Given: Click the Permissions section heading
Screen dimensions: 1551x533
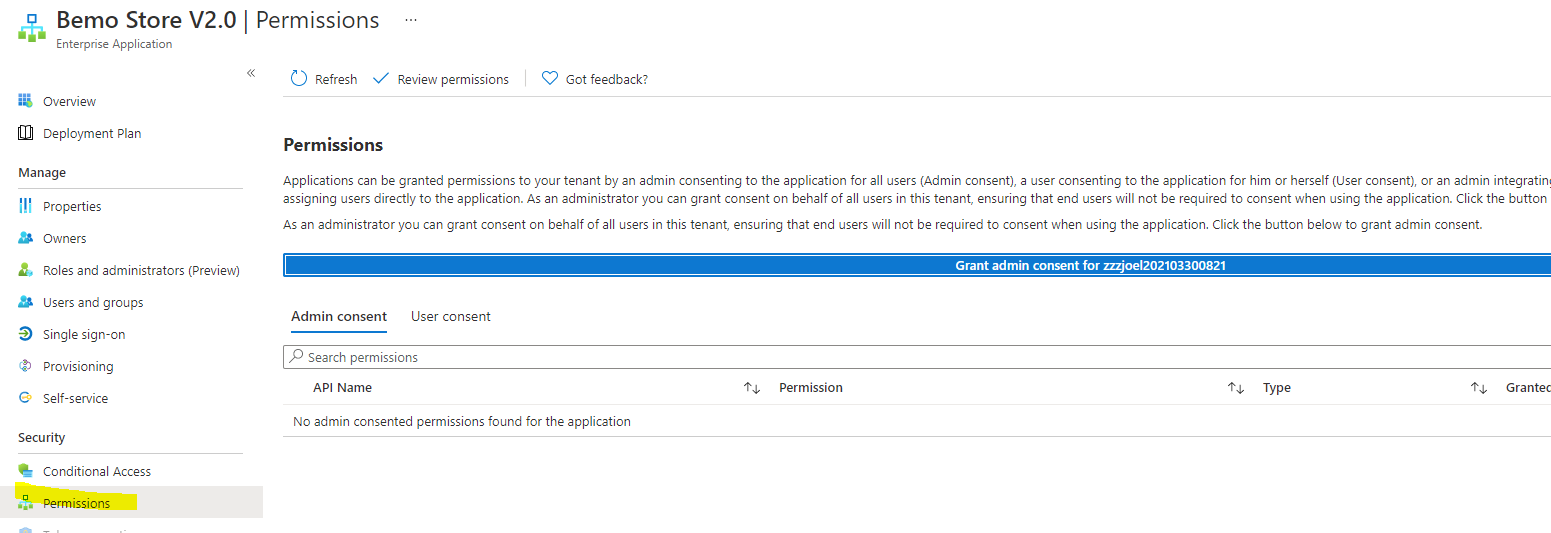Looking at the screenshot, I should tap(333, 145).
